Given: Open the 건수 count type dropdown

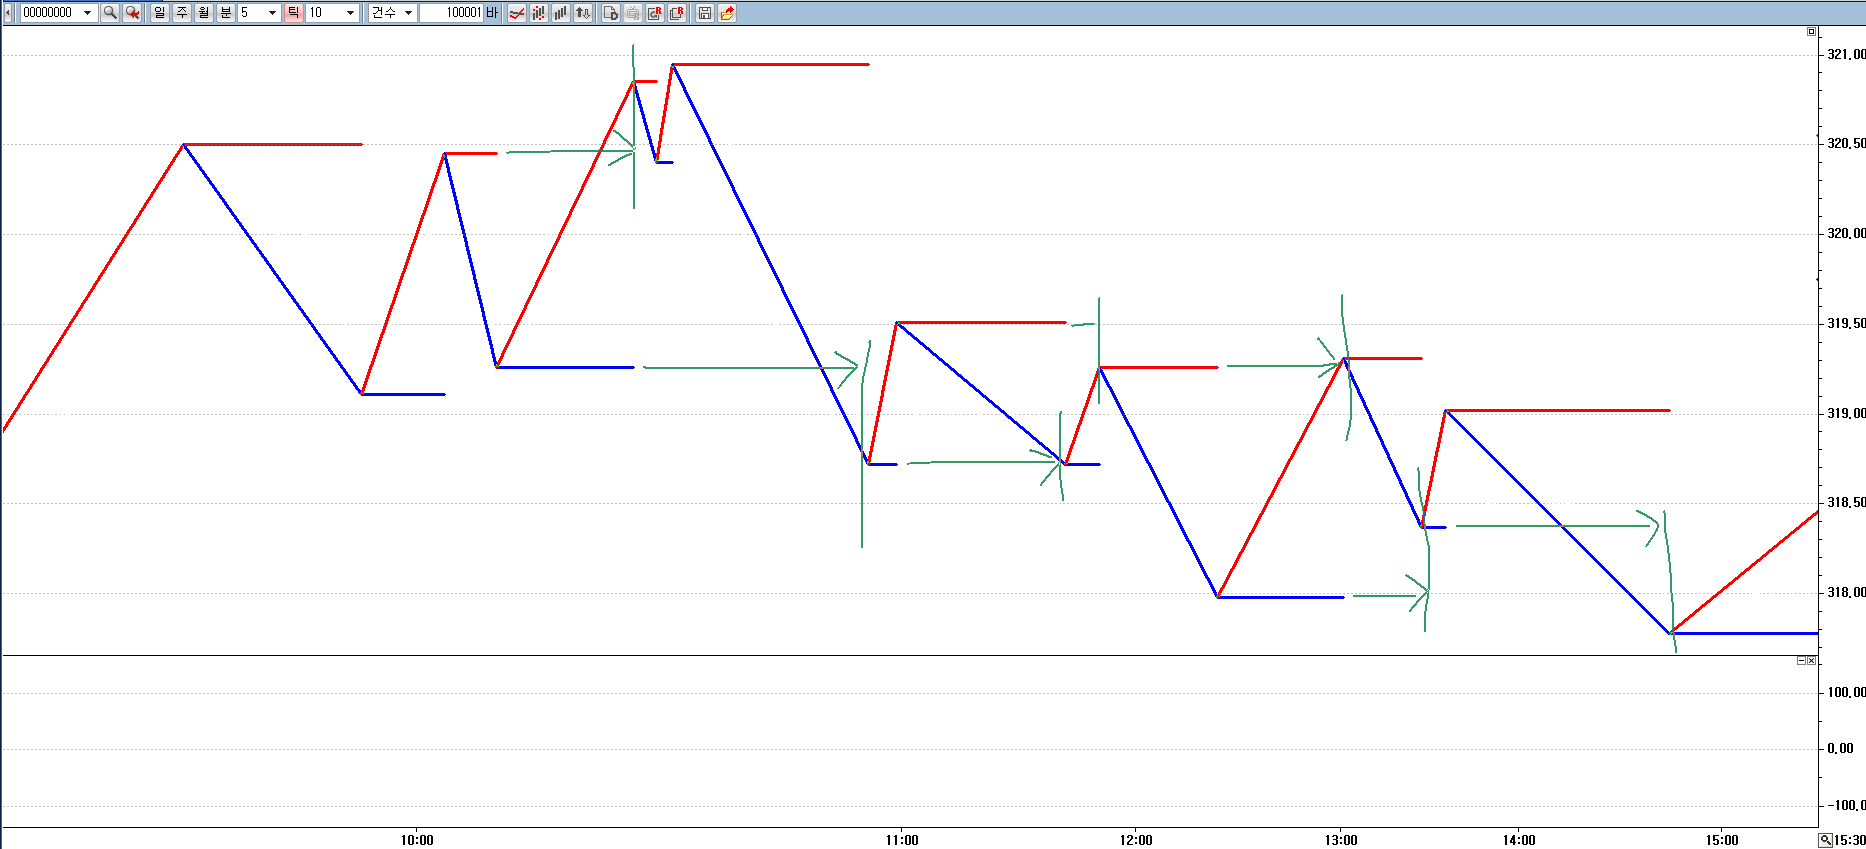Looking at the screenshot, I should pyautogui.click(x=408, y=13).
